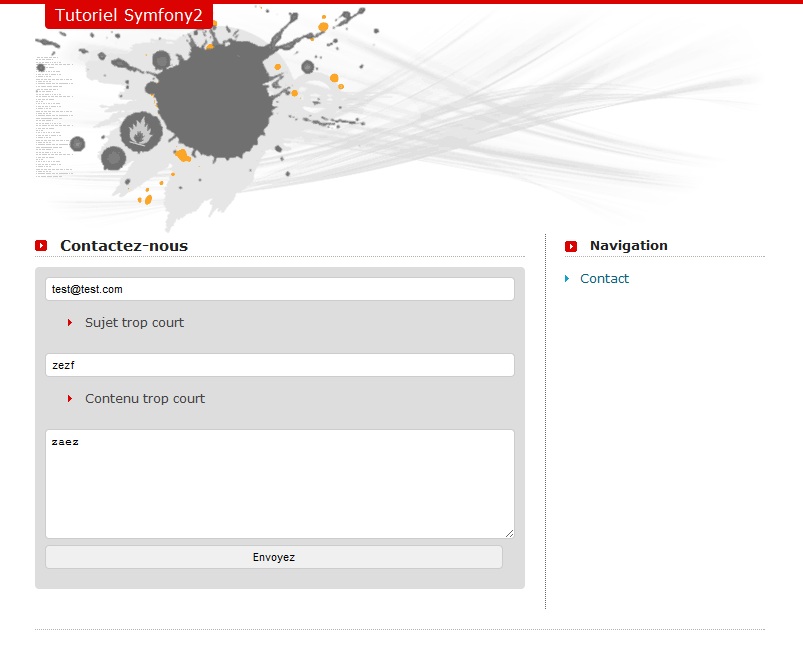Select the 'Sujet trop court' error text
Screen dimensions: 803x647
[134, 323]
